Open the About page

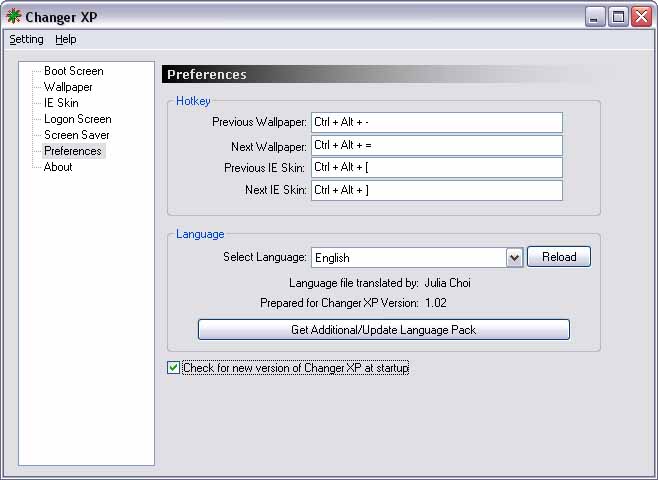58,167
